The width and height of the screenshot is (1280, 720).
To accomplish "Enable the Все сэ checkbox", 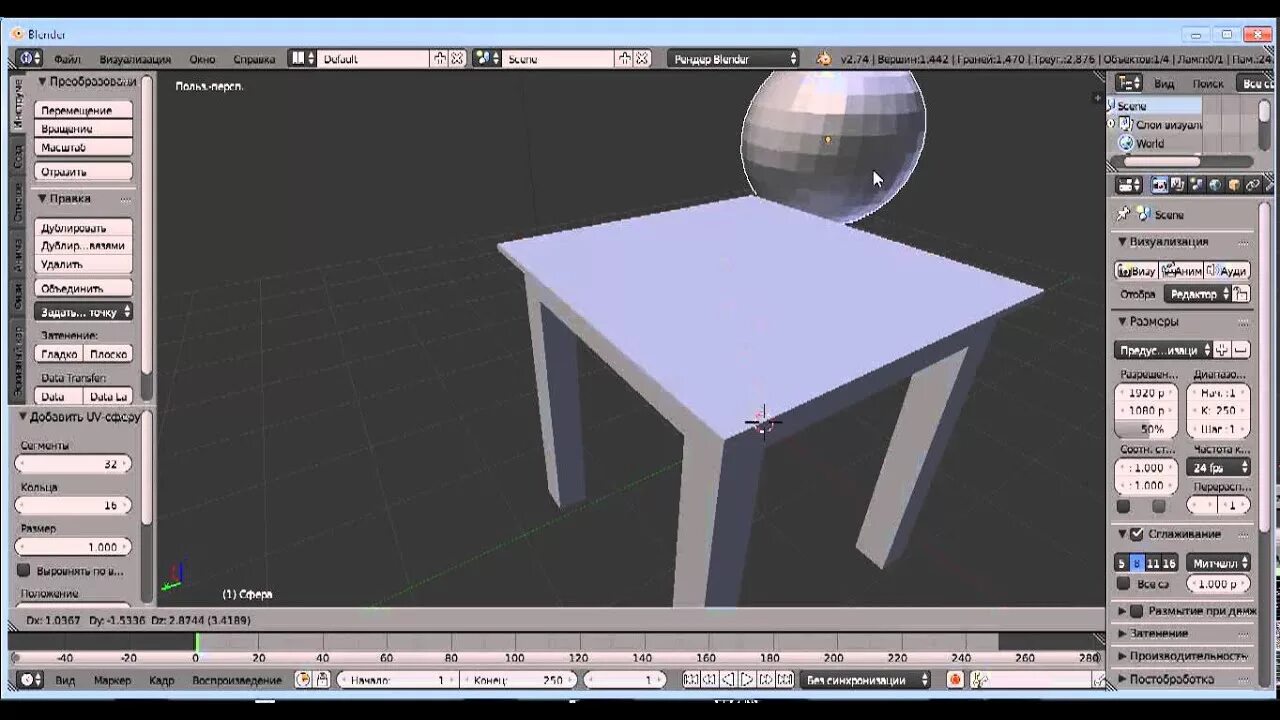I will 1123,583.
